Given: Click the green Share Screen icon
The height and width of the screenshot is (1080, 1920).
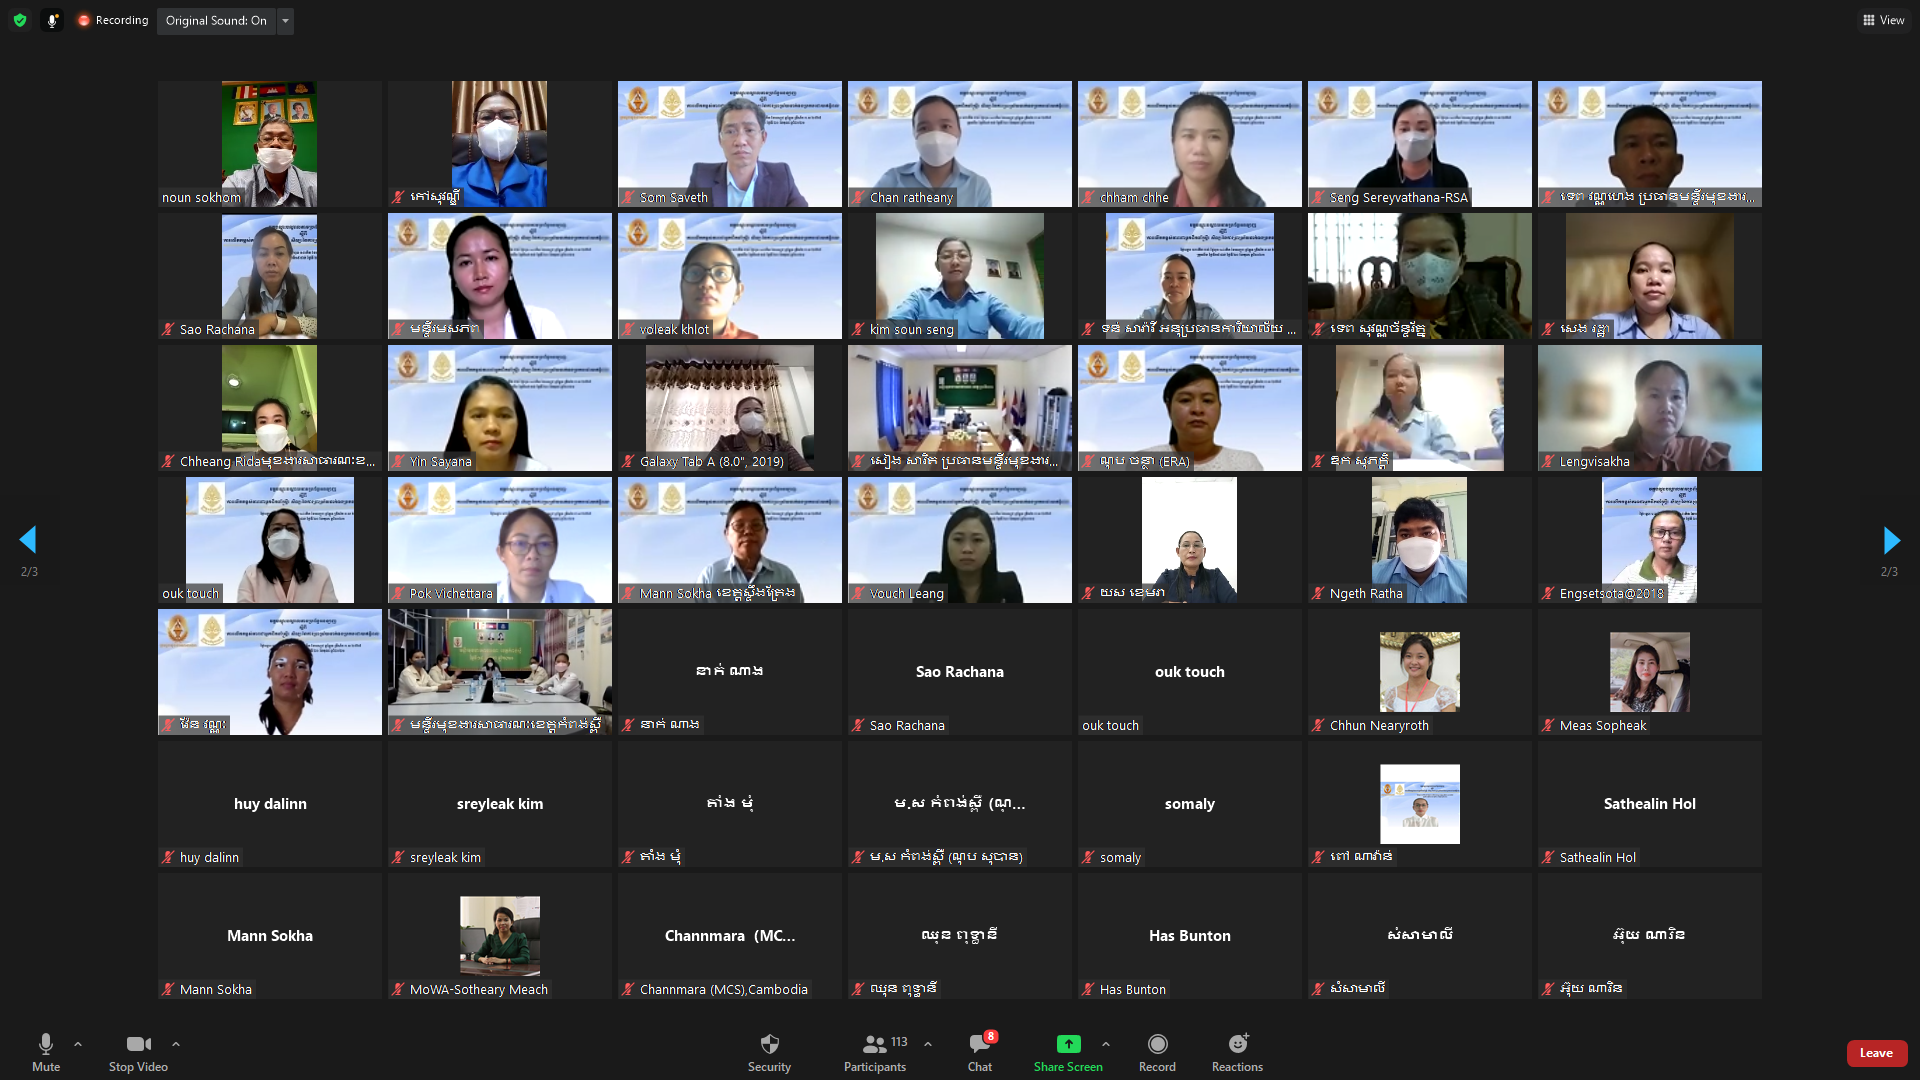Looking at the screenshot, I should pos(1068,1044).
